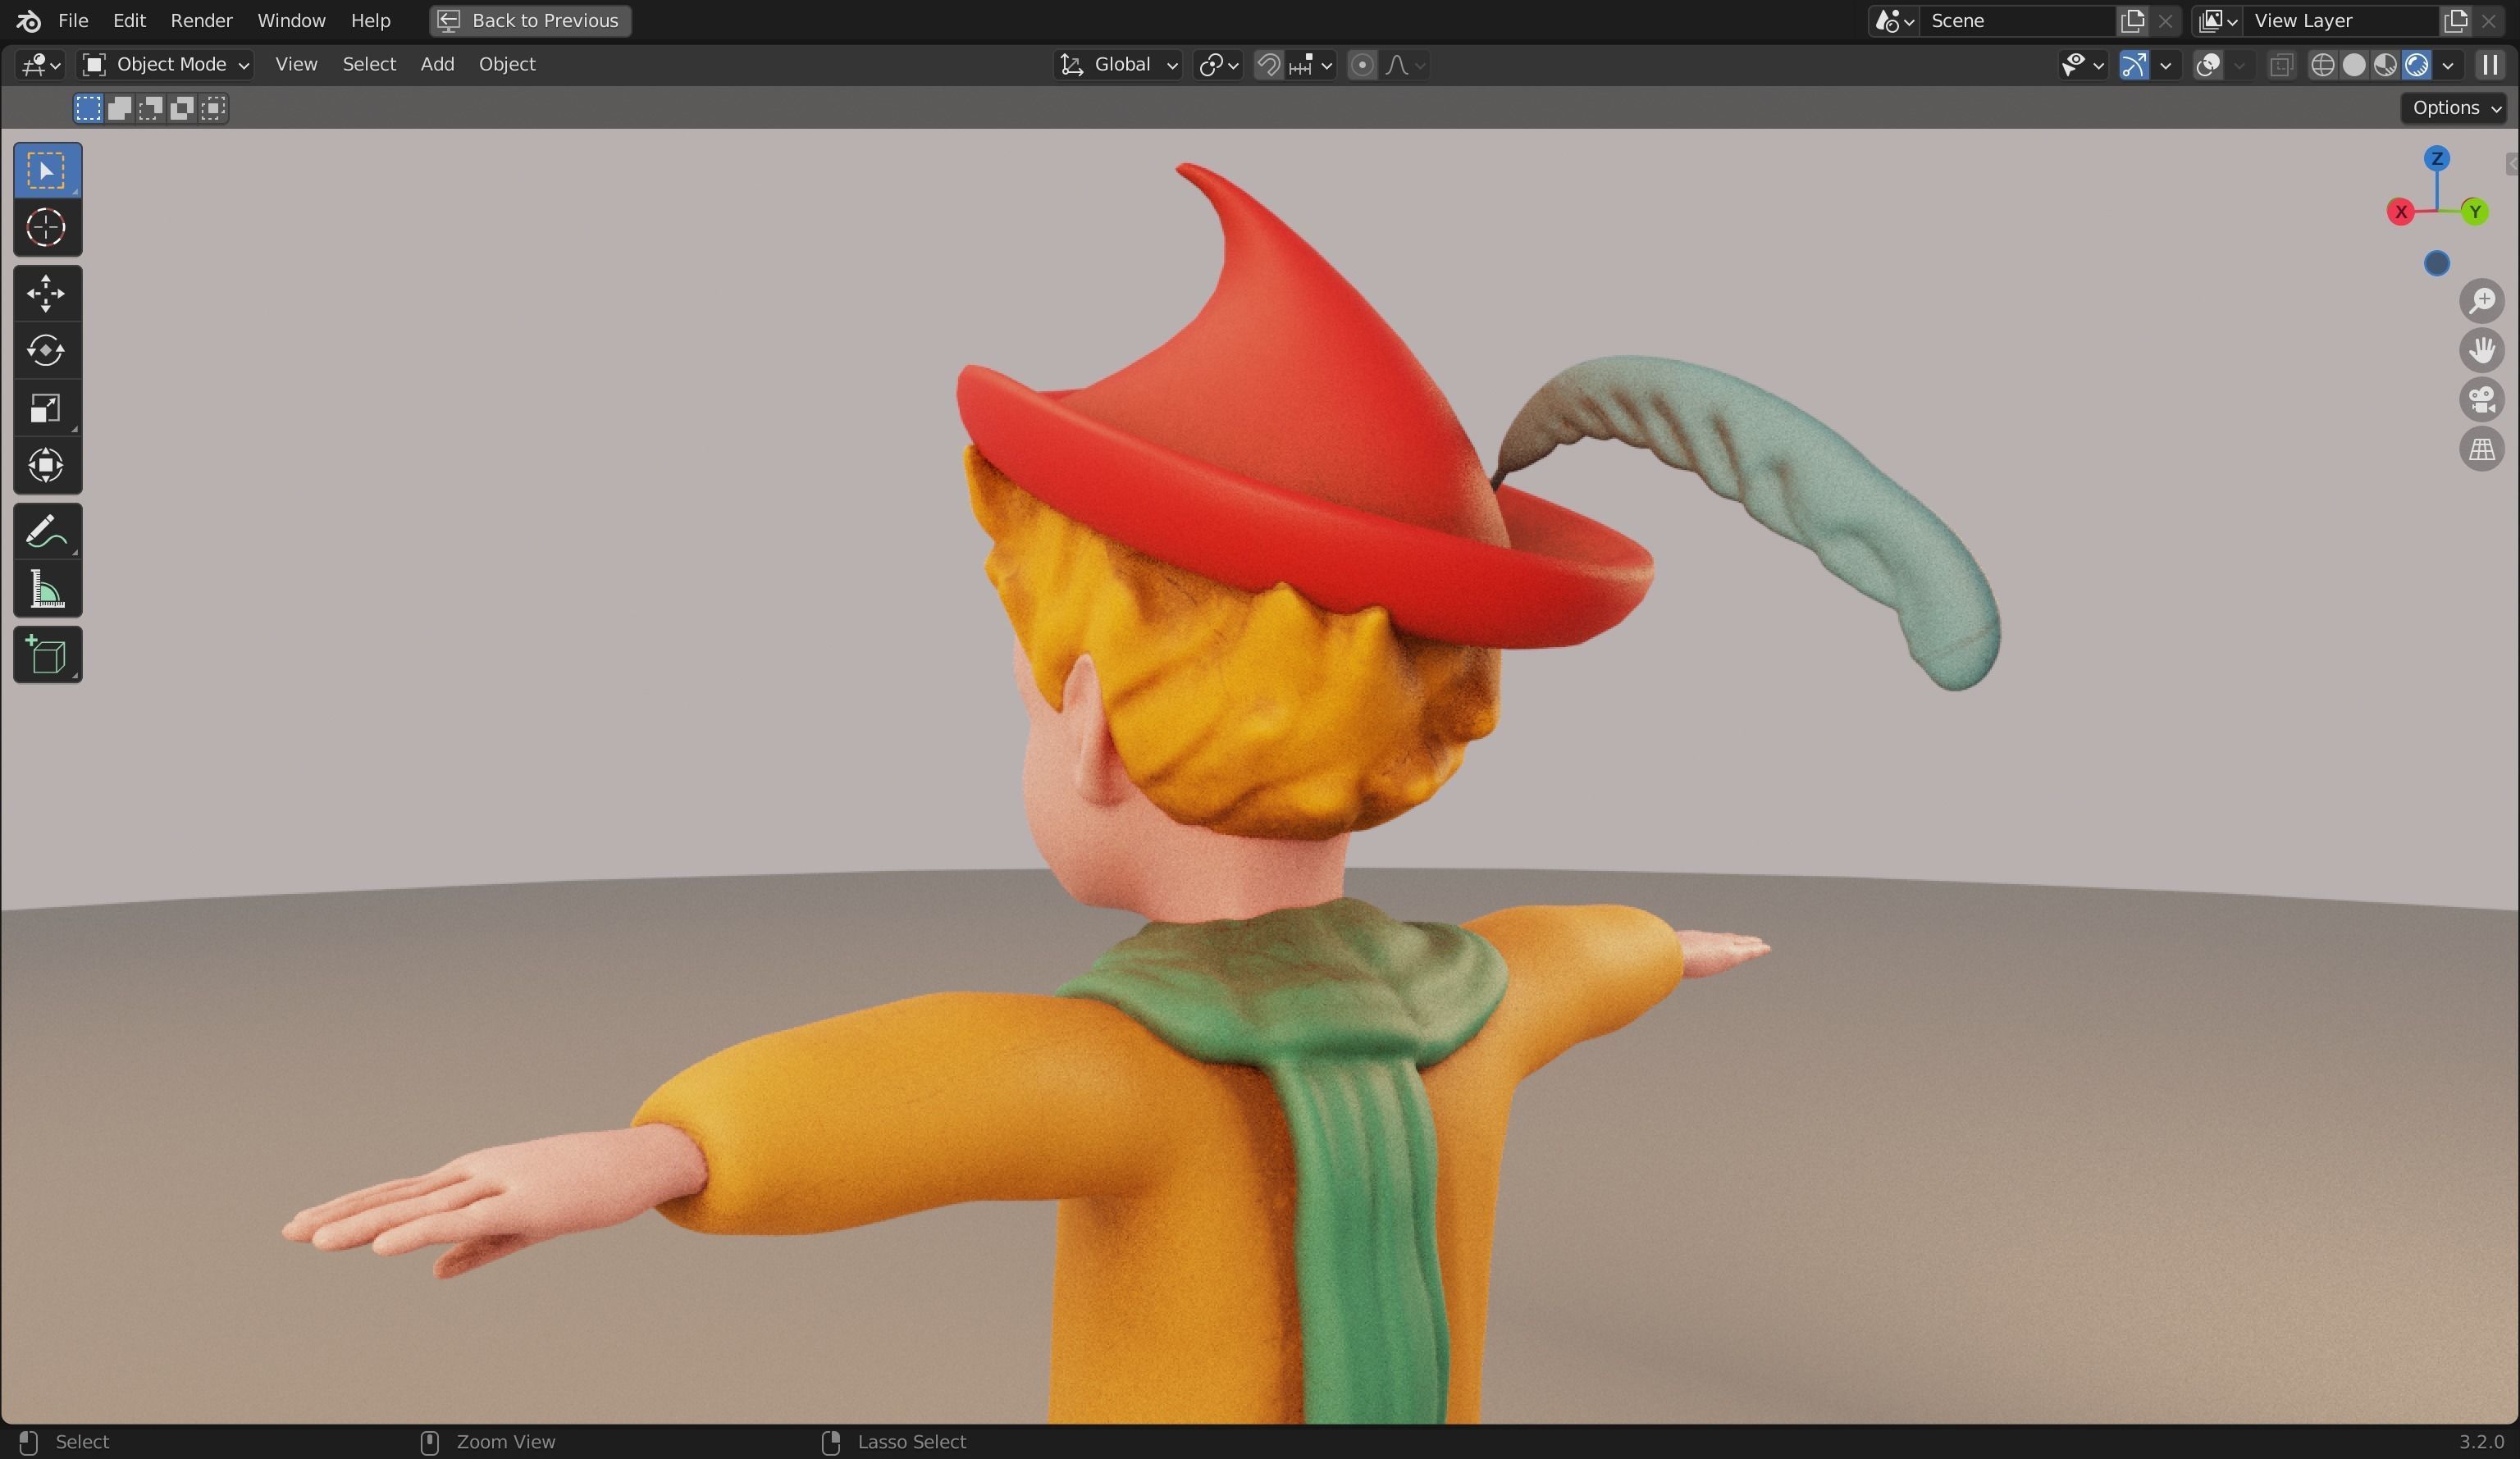Activate the 3D Cursor tool
The width and height of the screenshot is (2520, 1459).
(47, 228)
